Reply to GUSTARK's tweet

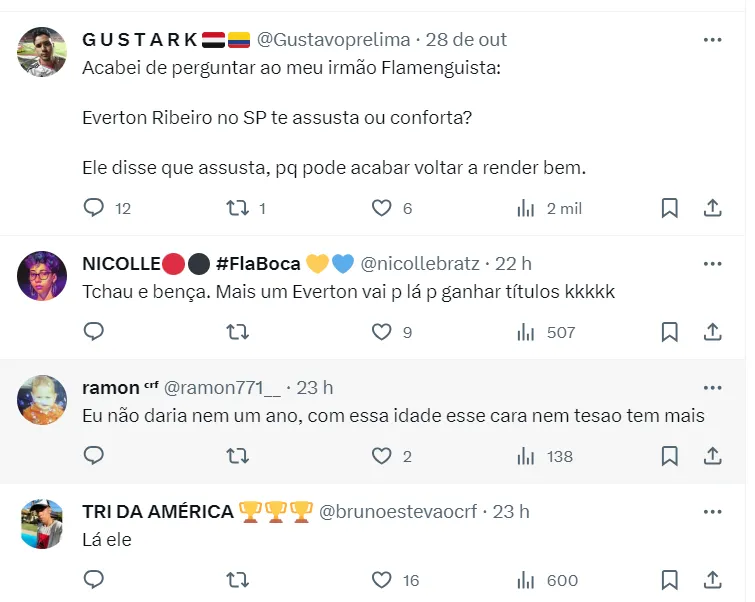(x=94, y=208)
